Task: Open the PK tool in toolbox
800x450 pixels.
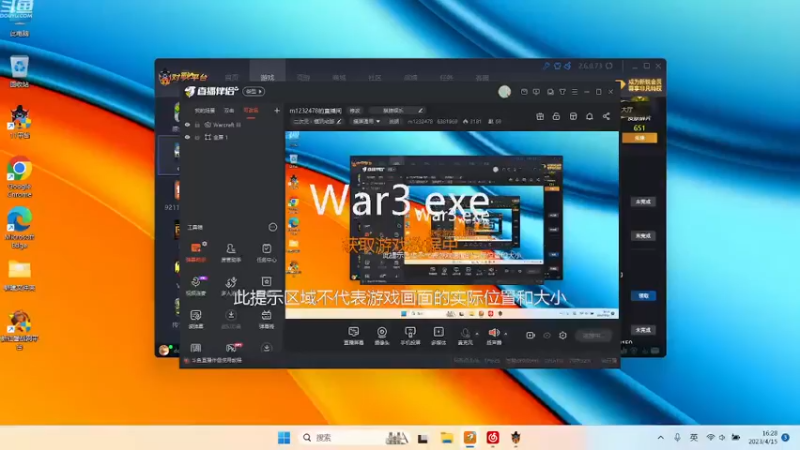Action: click(x=232, y=348)
